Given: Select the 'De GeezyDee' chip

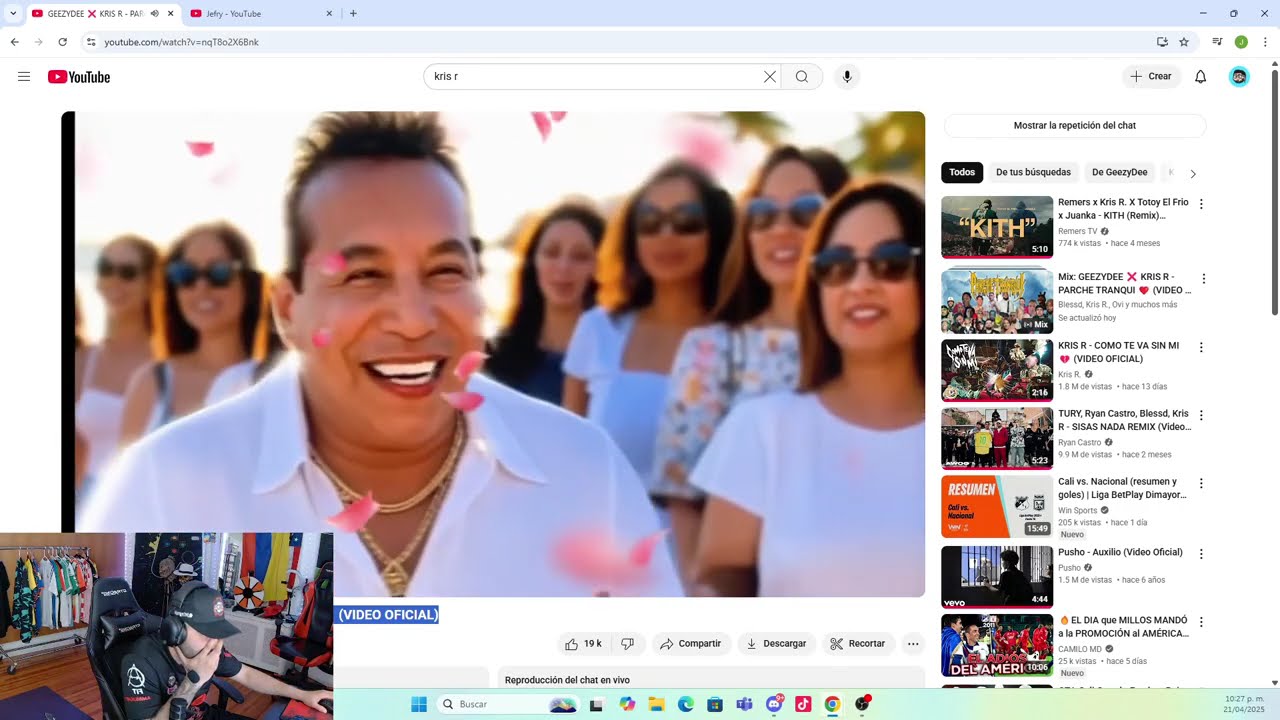Looking at the screenshot, I should [1119, 173].
